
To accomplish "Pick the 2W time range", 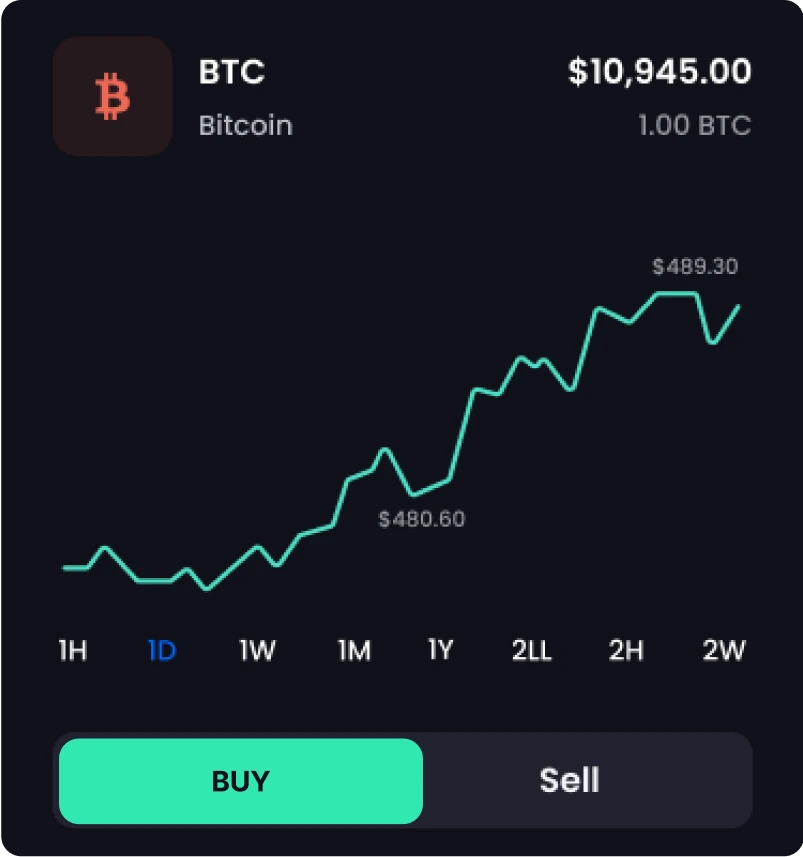I will point(723,651).
